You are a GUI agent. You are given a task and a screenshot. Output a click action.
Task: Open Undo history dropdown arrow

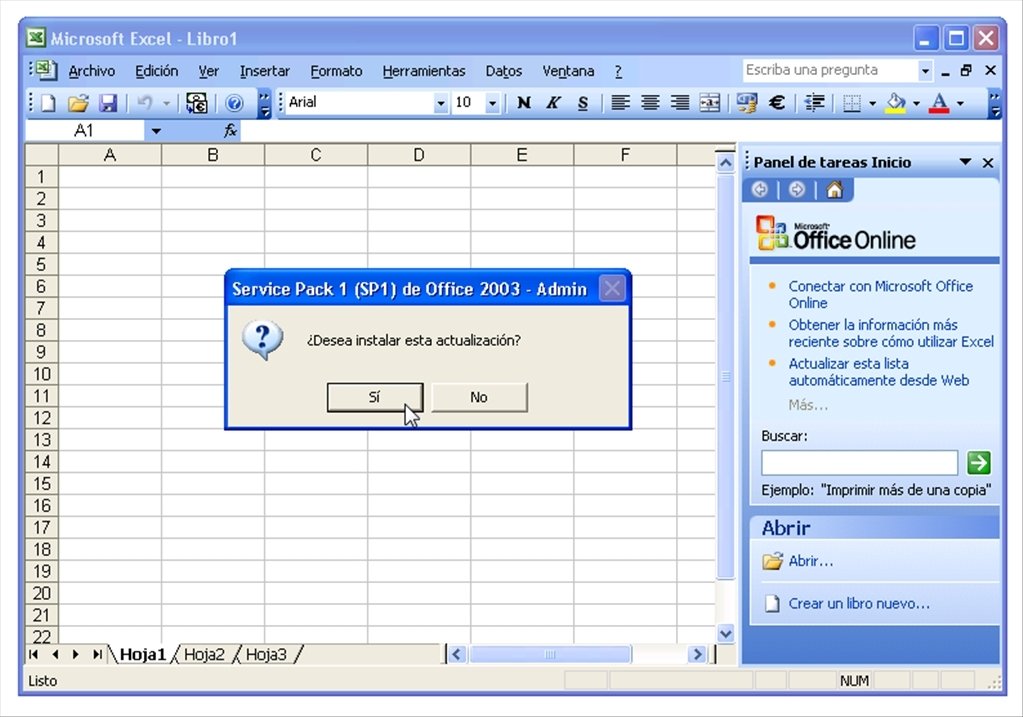click(x=166, y=103)
